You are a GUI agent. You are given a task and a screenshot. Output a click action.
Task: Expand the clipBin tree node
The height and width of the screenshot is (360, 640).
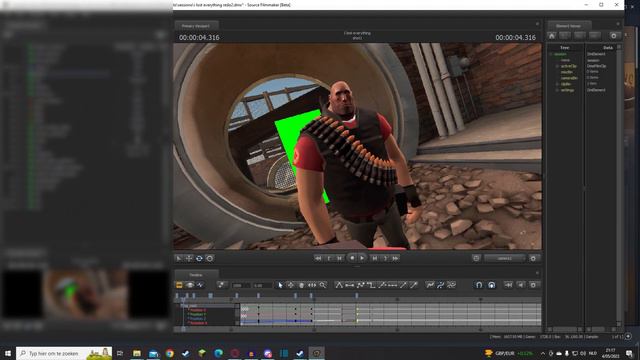pos(557,84)
